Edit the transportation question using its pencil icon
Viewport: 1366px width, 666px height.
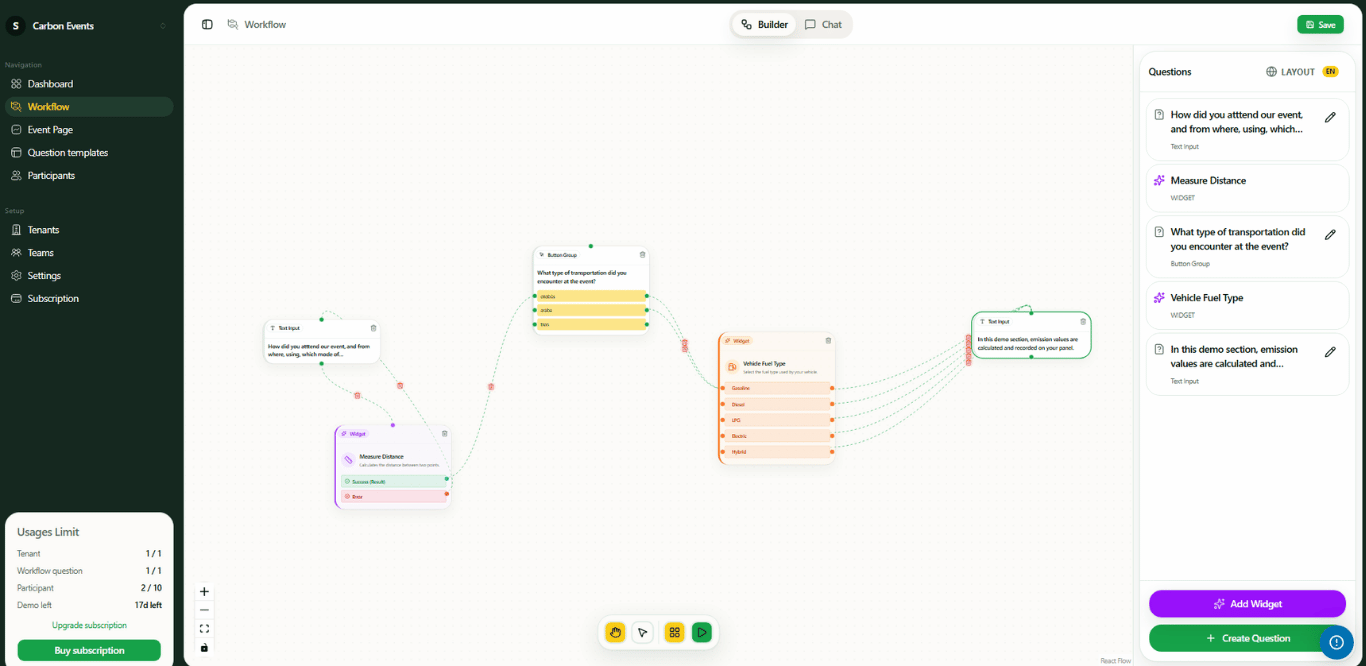(x=1331, y=235)
